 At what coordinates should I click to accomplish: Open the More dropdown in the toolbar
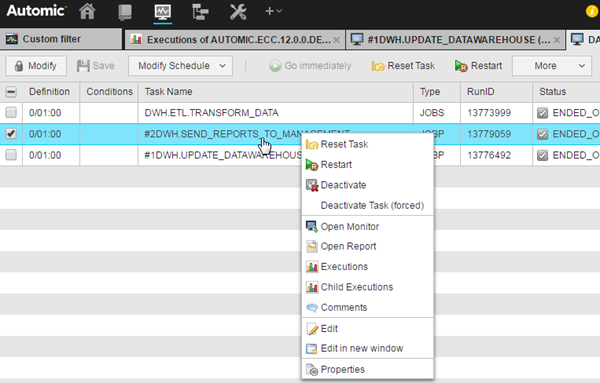click(x=552, y=66)
